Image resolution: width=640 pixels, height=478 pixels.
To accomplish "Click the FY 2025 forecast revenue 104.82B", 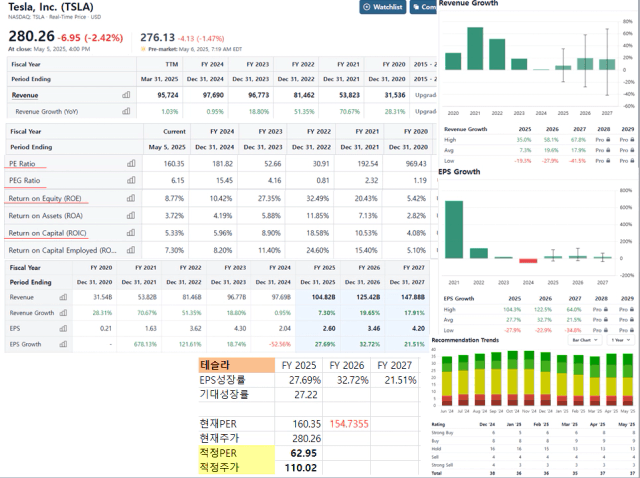I will pos(323,297).
